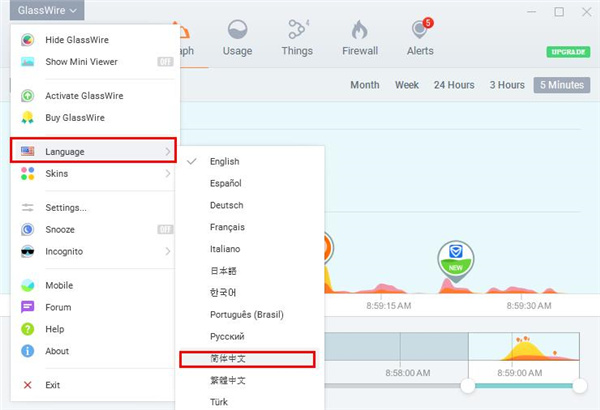Click the About menu text
Viewport: 600px width, 410px height.
point(57,351)
